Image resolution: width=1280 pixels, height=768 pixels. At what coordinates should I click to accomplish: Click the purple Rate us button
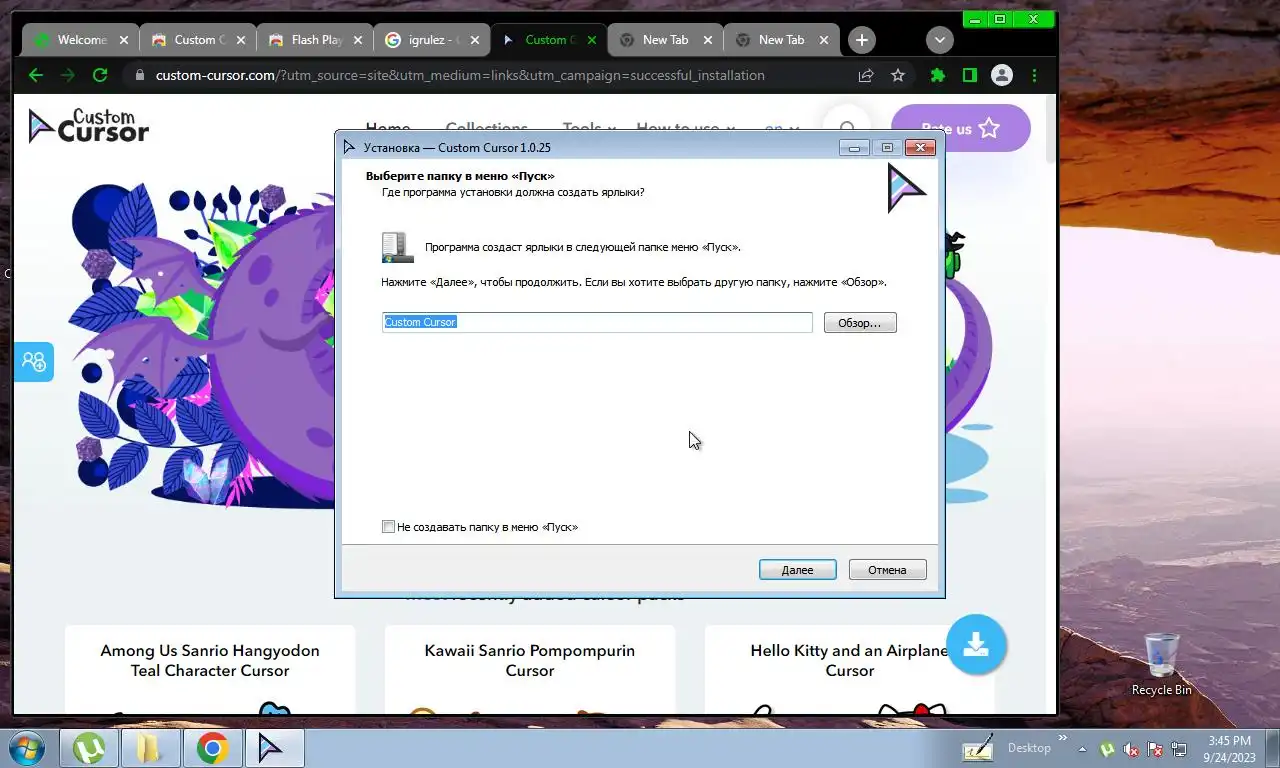tap(960, 128)
